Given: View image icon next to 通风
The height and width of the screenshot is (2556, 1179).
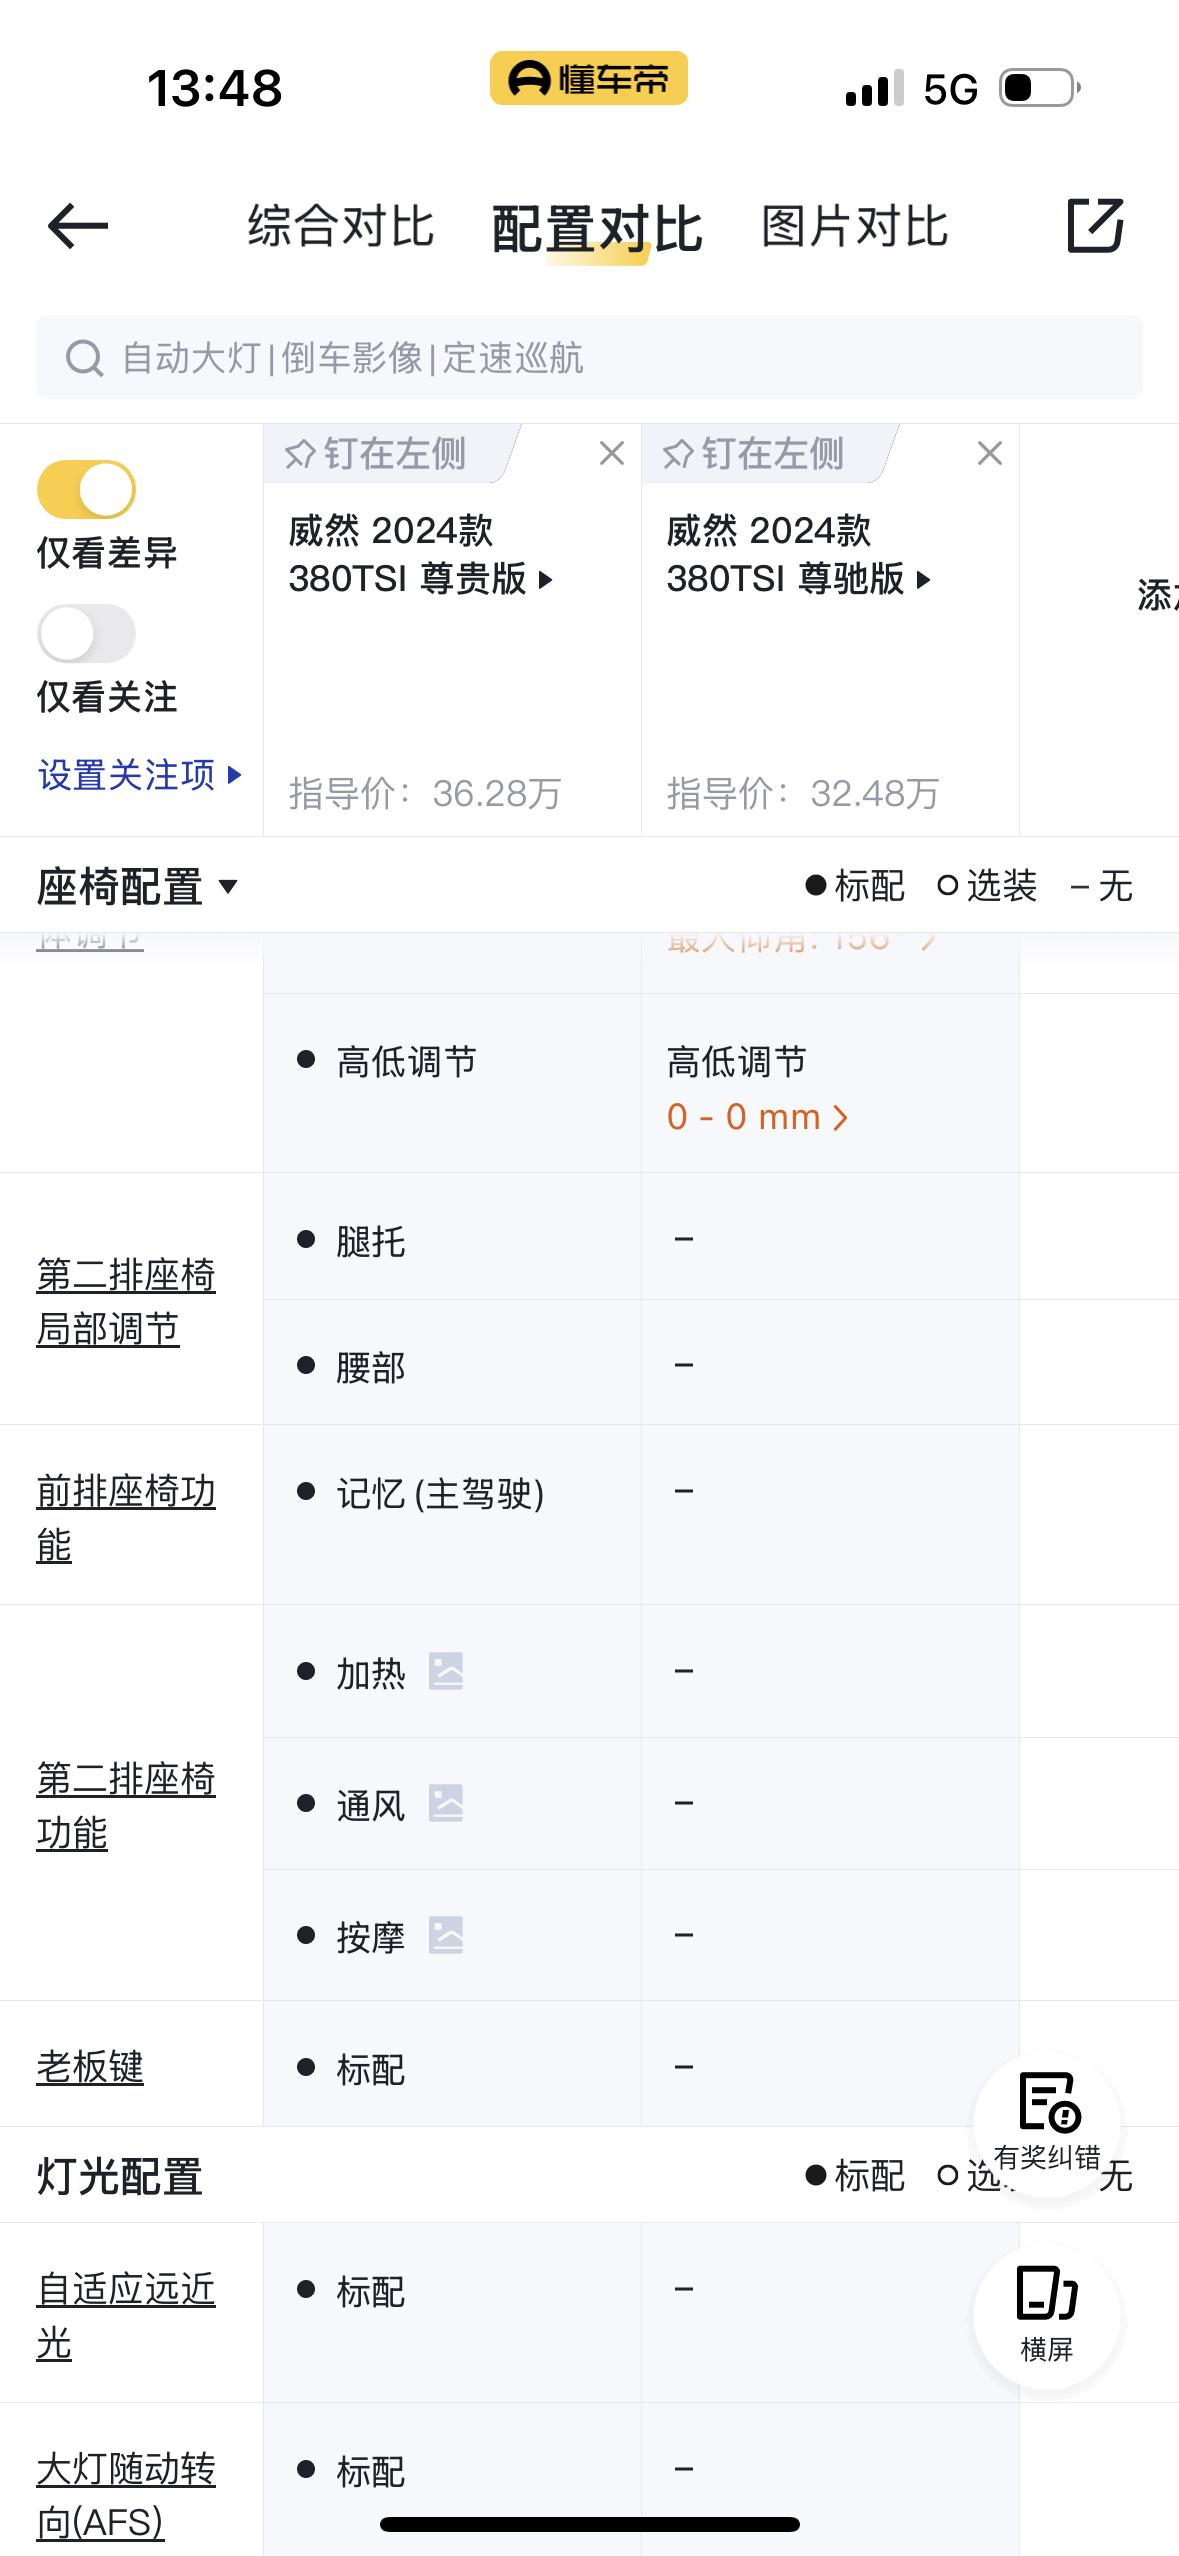Looking at the screenshot, I should coord(446,1803).
